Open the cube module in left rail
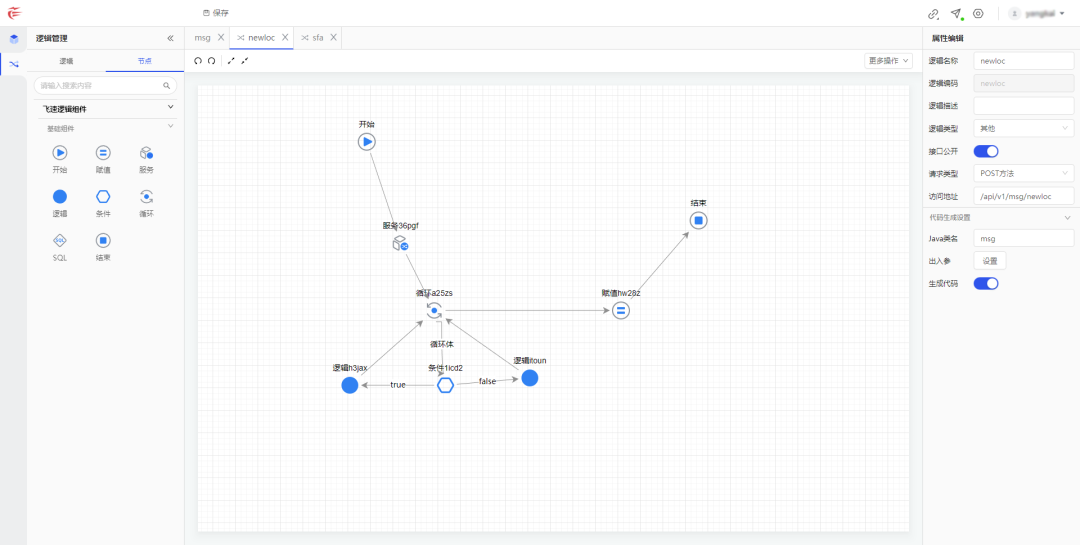The height and width of the screenshot is (545, 1080). 13,39
